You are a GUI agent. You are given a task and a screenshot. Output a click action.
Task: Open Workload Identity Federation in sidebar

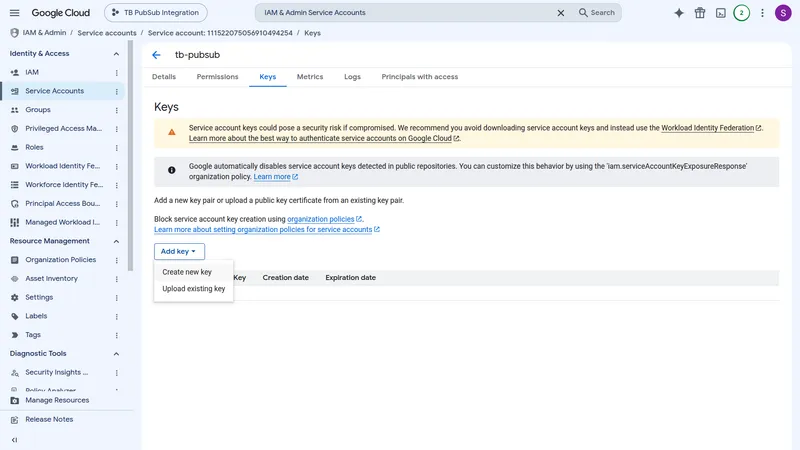[x=62, y=166]
